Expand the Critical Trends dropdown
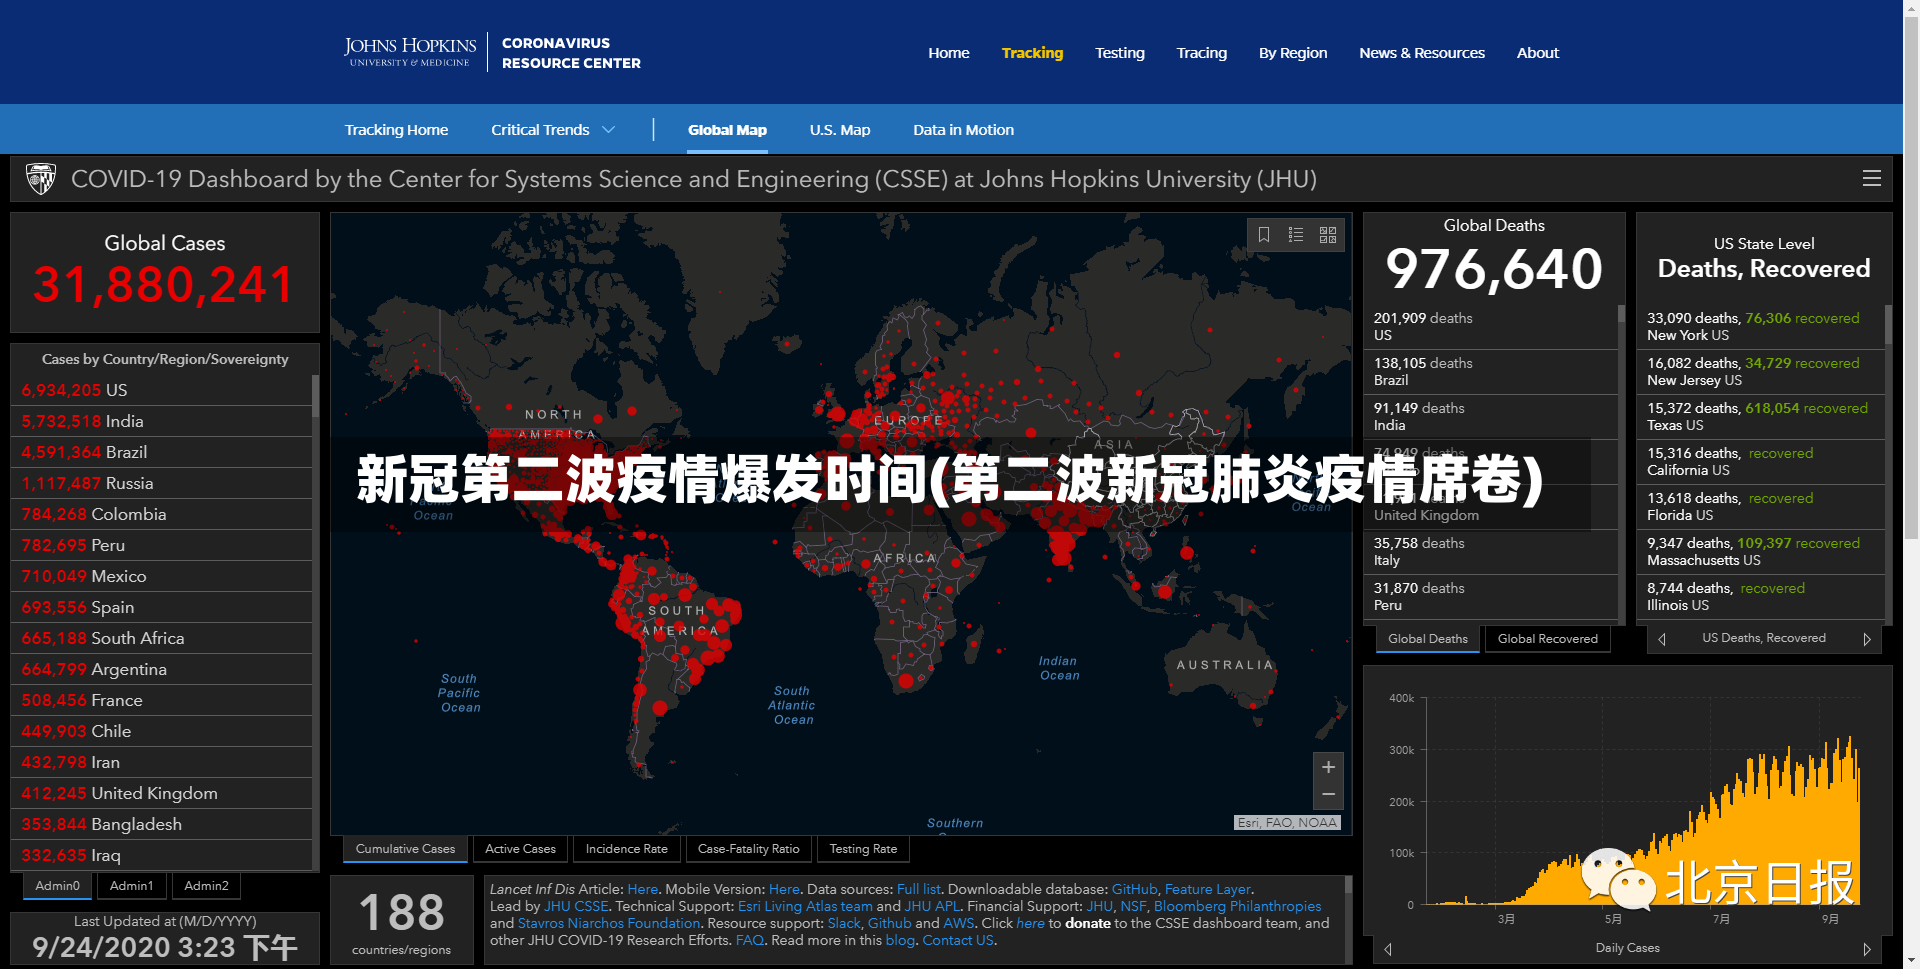This screenshot has width=1920, height=969. [552, 130]
